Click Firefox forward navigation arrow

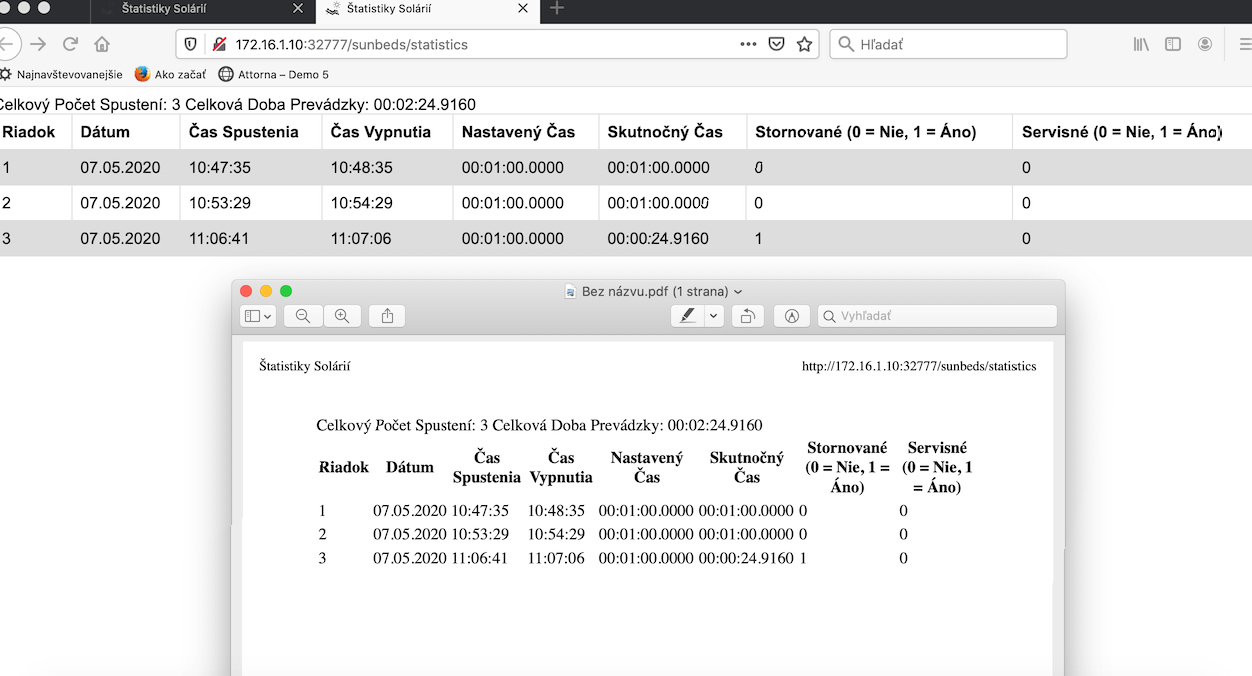(38, 44)
